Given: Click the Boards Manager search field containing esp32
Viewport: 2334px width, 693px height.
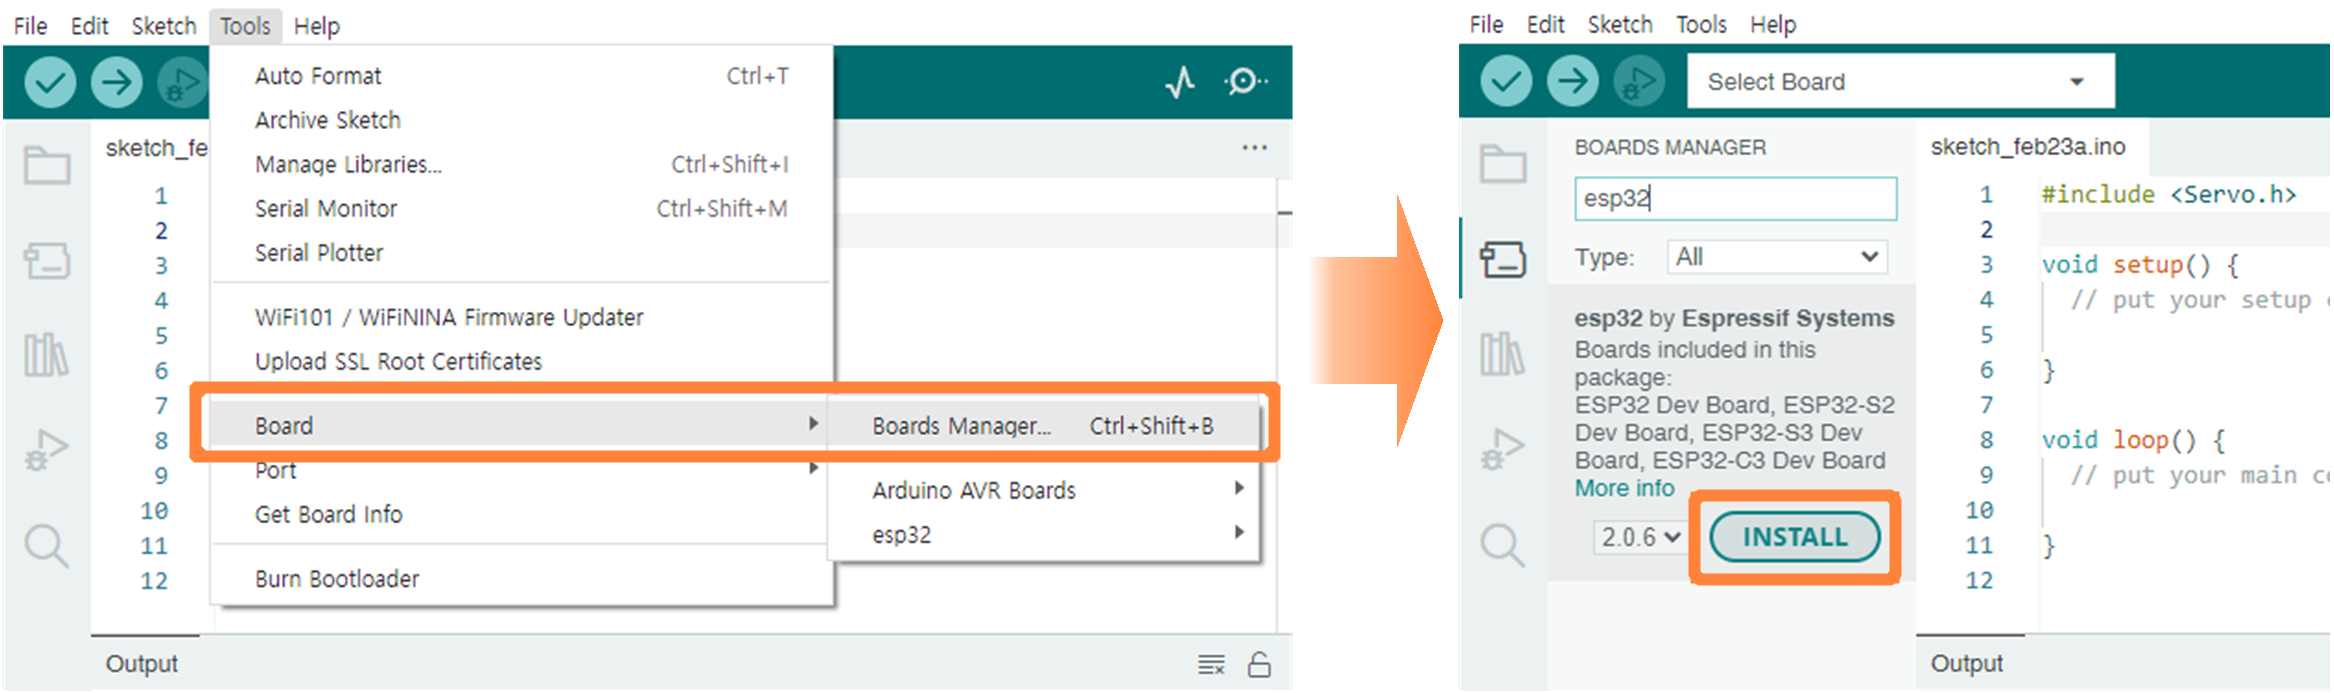Looking at the screenshot, I should pyautogui.click(x=1735, y=199).
